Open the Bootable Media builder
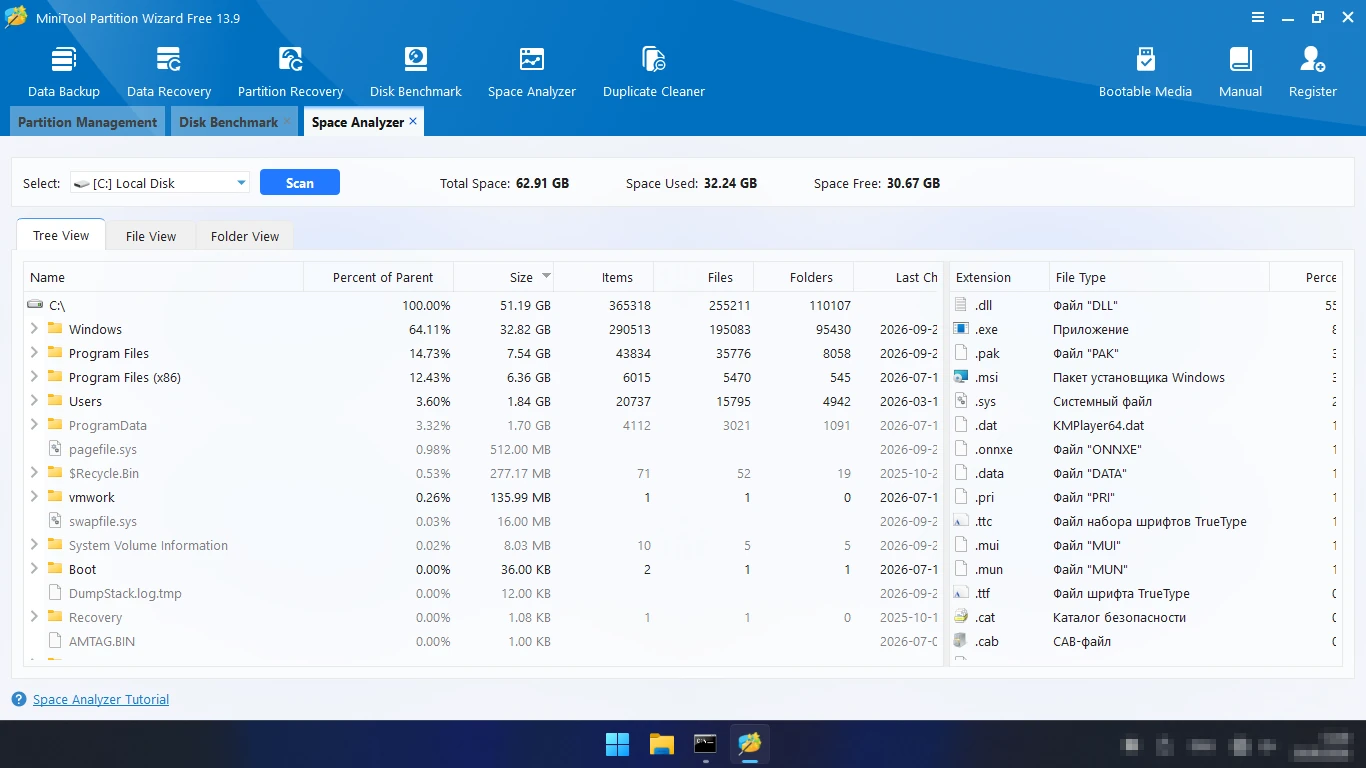The height and width of the screenshot is (768, 1366). [x=1145, y=72]
